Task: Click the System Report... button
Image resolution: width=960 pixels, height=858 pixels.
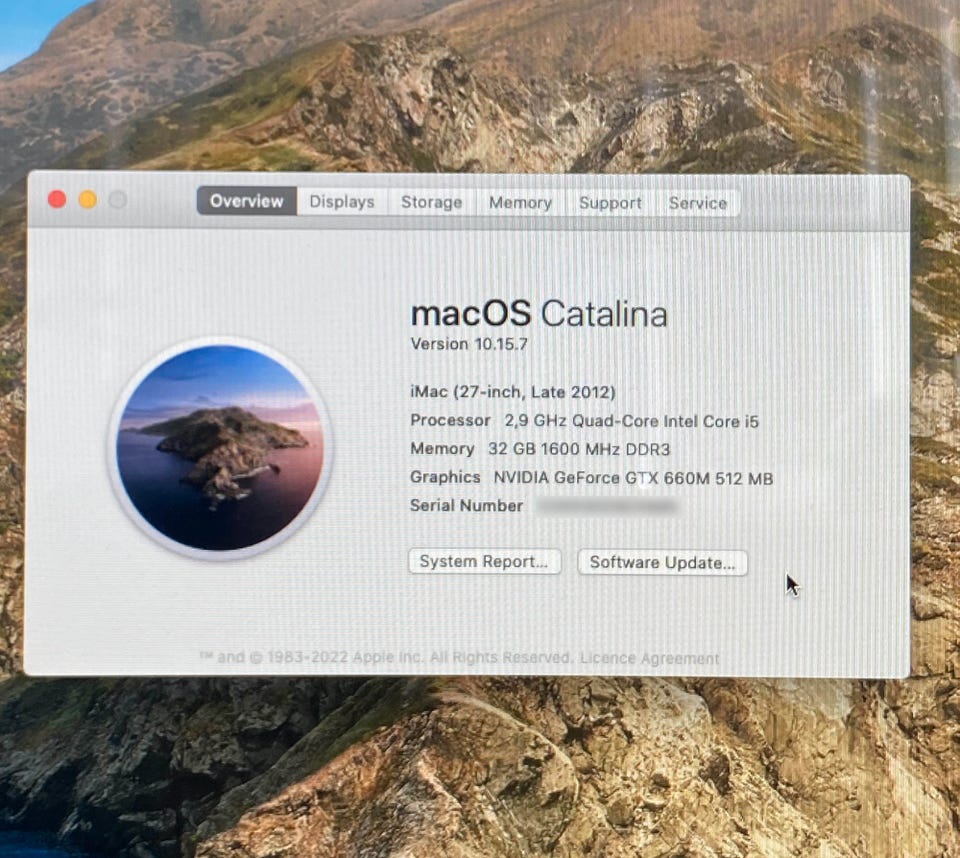Action: 484,562
